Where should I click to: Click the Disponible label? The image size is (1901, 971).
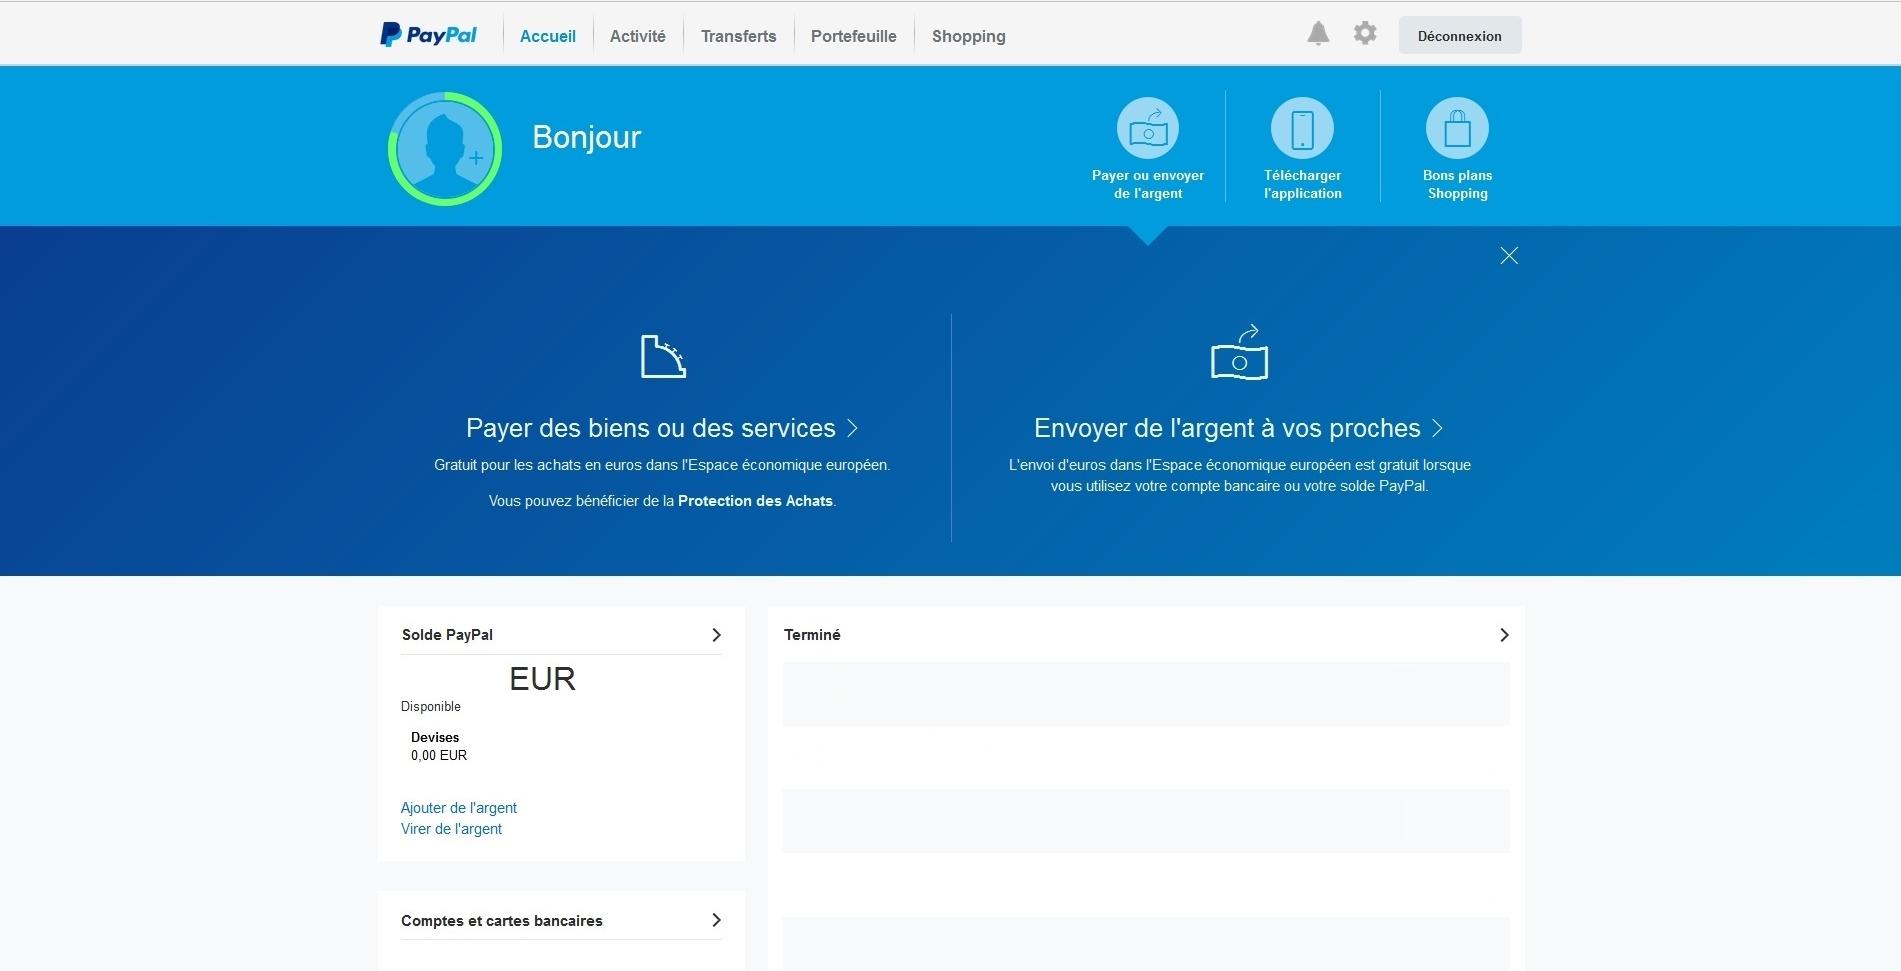[431, 707]
